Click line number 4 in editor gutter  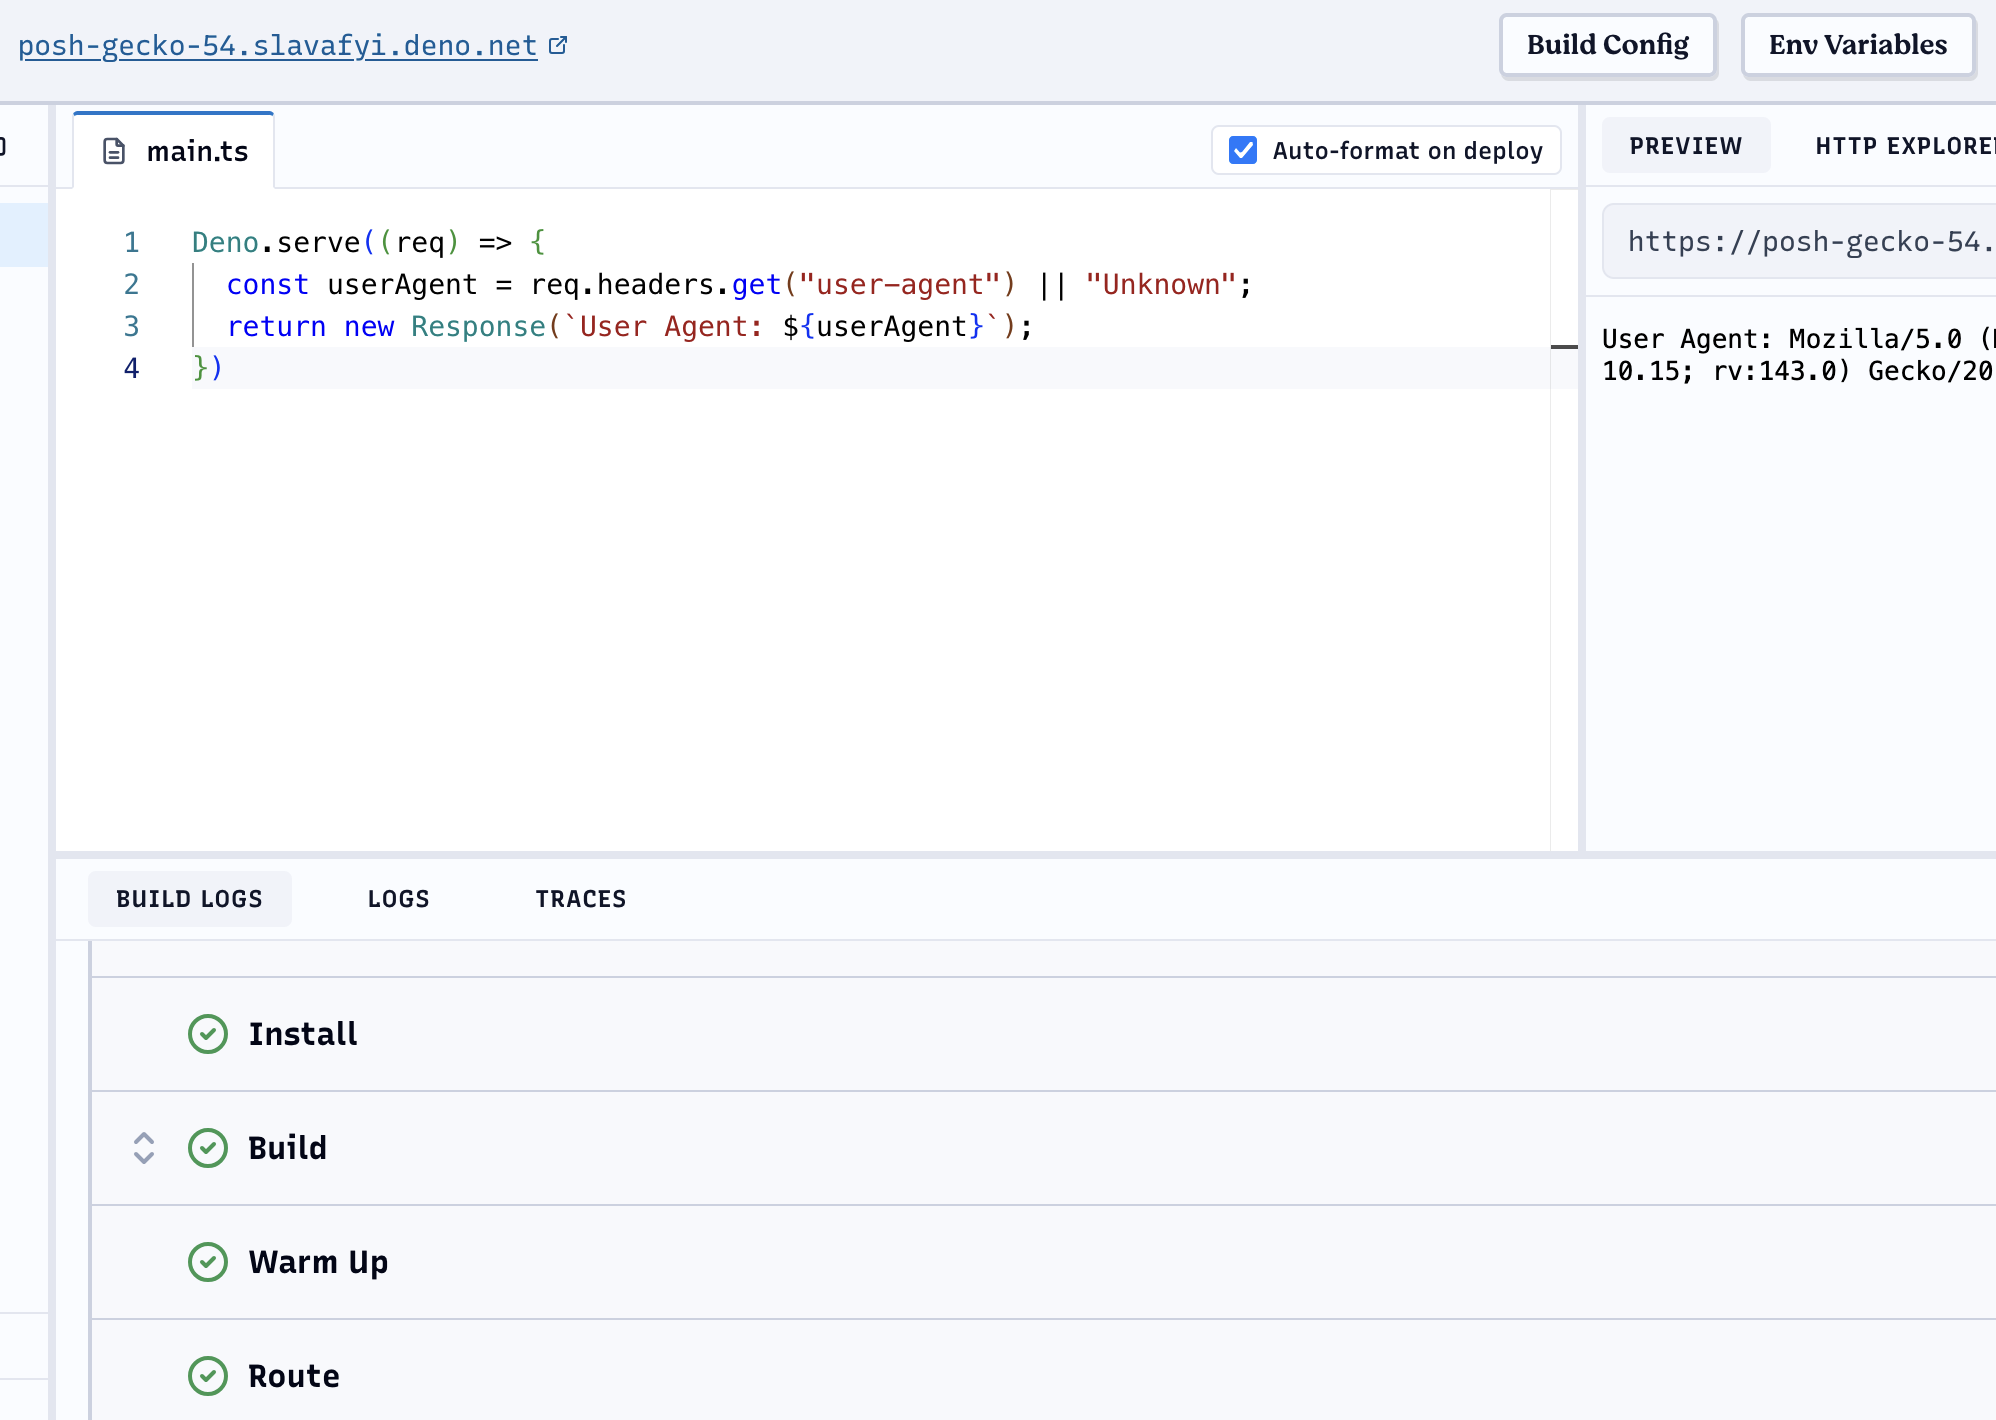click(x=131, y=368)
